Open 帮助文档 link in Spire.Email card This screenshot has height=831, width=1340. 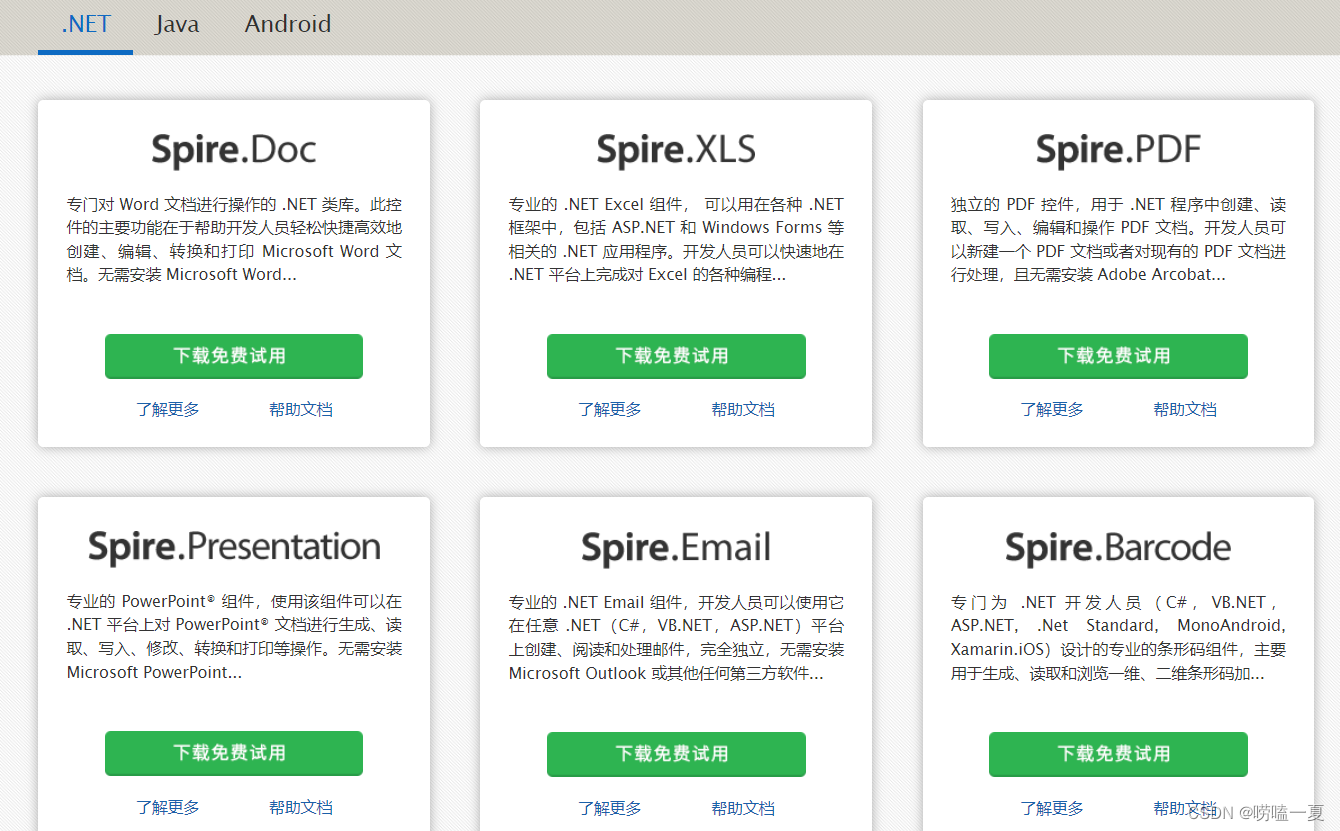point(743,808)
